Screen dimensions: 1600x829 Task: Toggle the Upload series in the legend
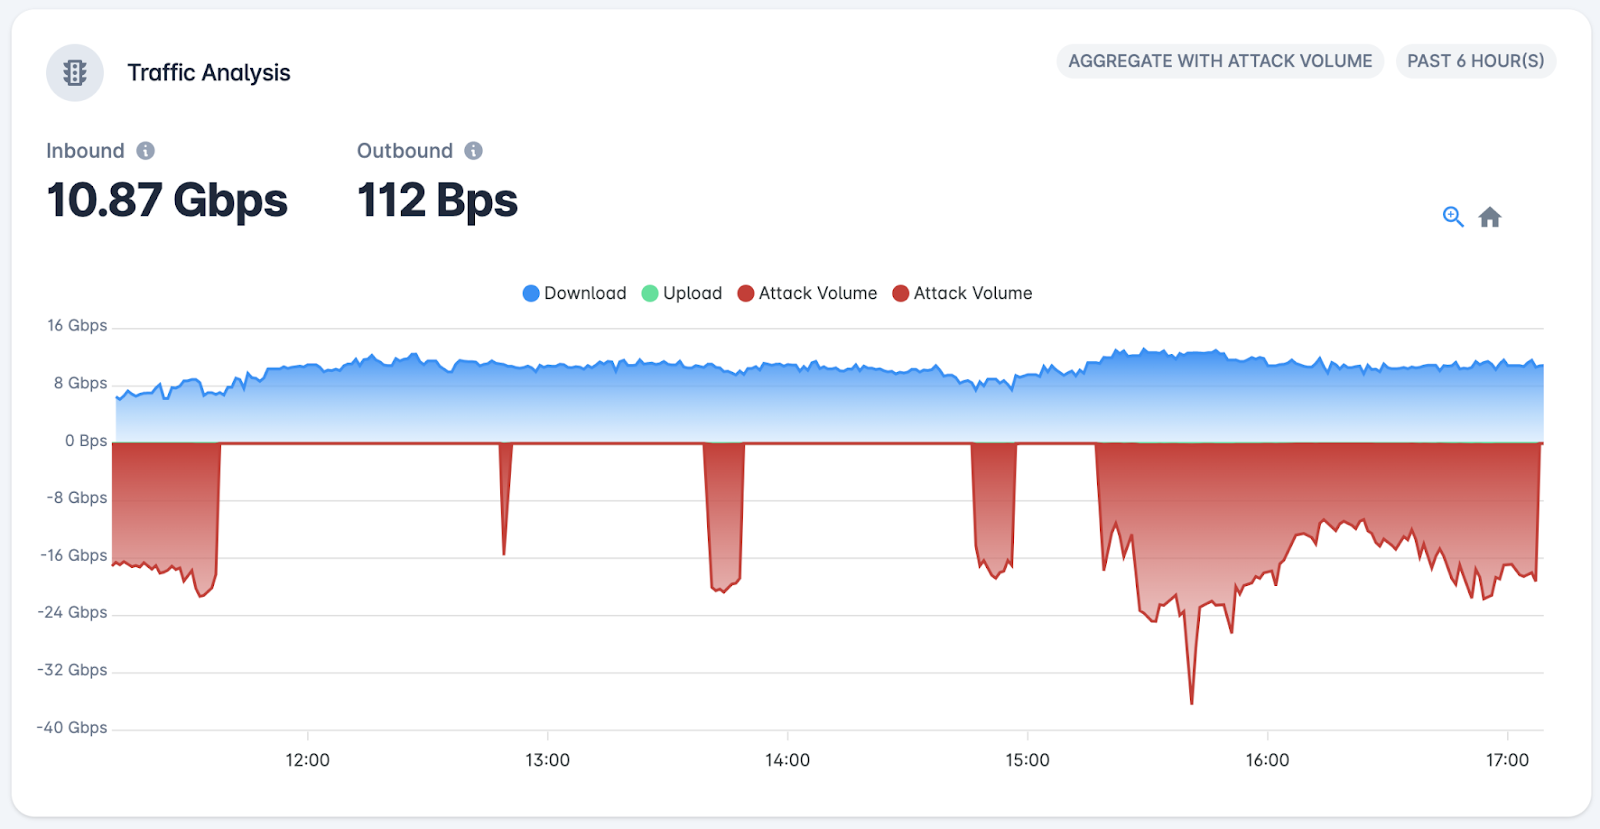click(682, 293)
